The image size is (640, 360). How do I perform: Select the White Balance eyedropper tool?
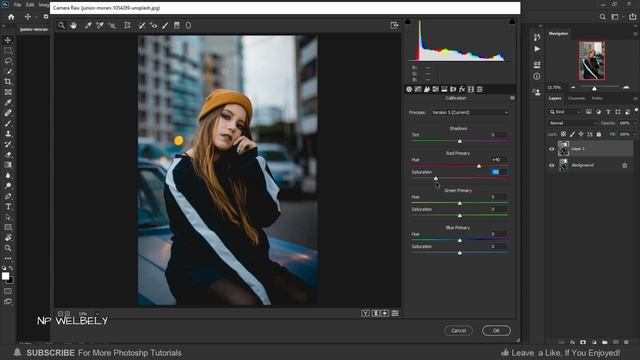[x=88, y=25]
